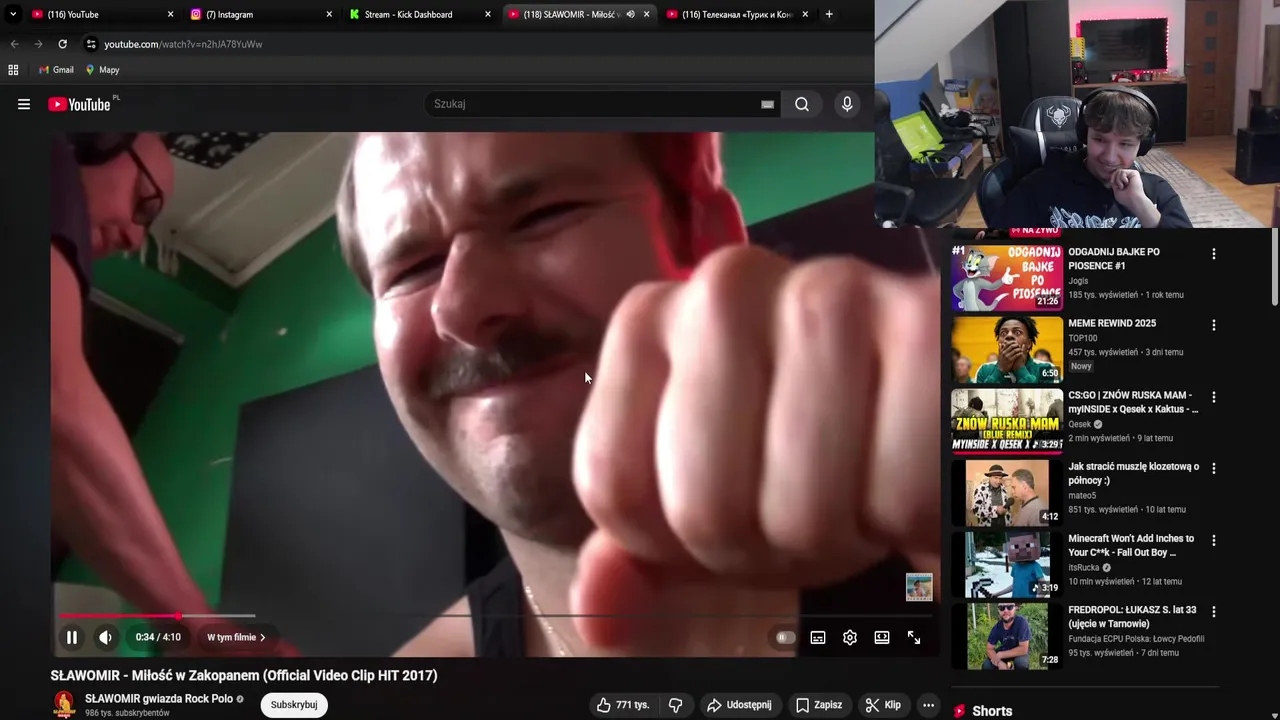The image size is (1280, 720).
Task: Click the search magnifier button
Action: pyautogui.click(x=802, y=104)
